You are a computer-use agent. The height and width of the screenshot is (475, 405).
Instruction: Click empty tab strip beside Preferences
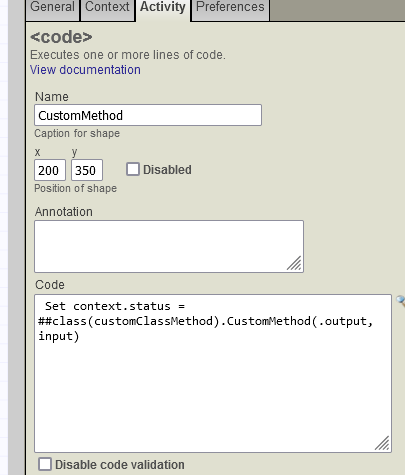(x=337, y=10)
